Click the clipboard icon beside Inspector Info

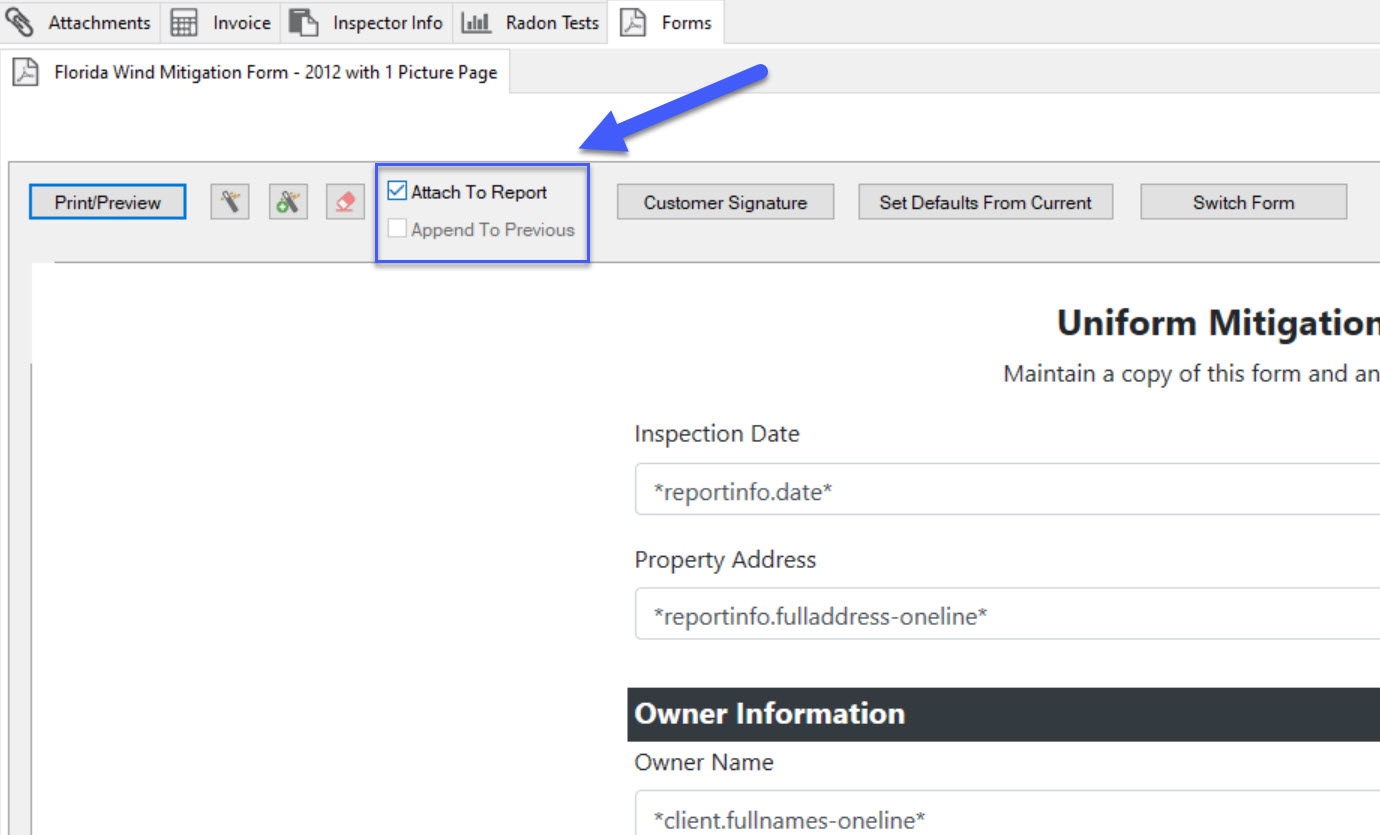coord(303,21)
